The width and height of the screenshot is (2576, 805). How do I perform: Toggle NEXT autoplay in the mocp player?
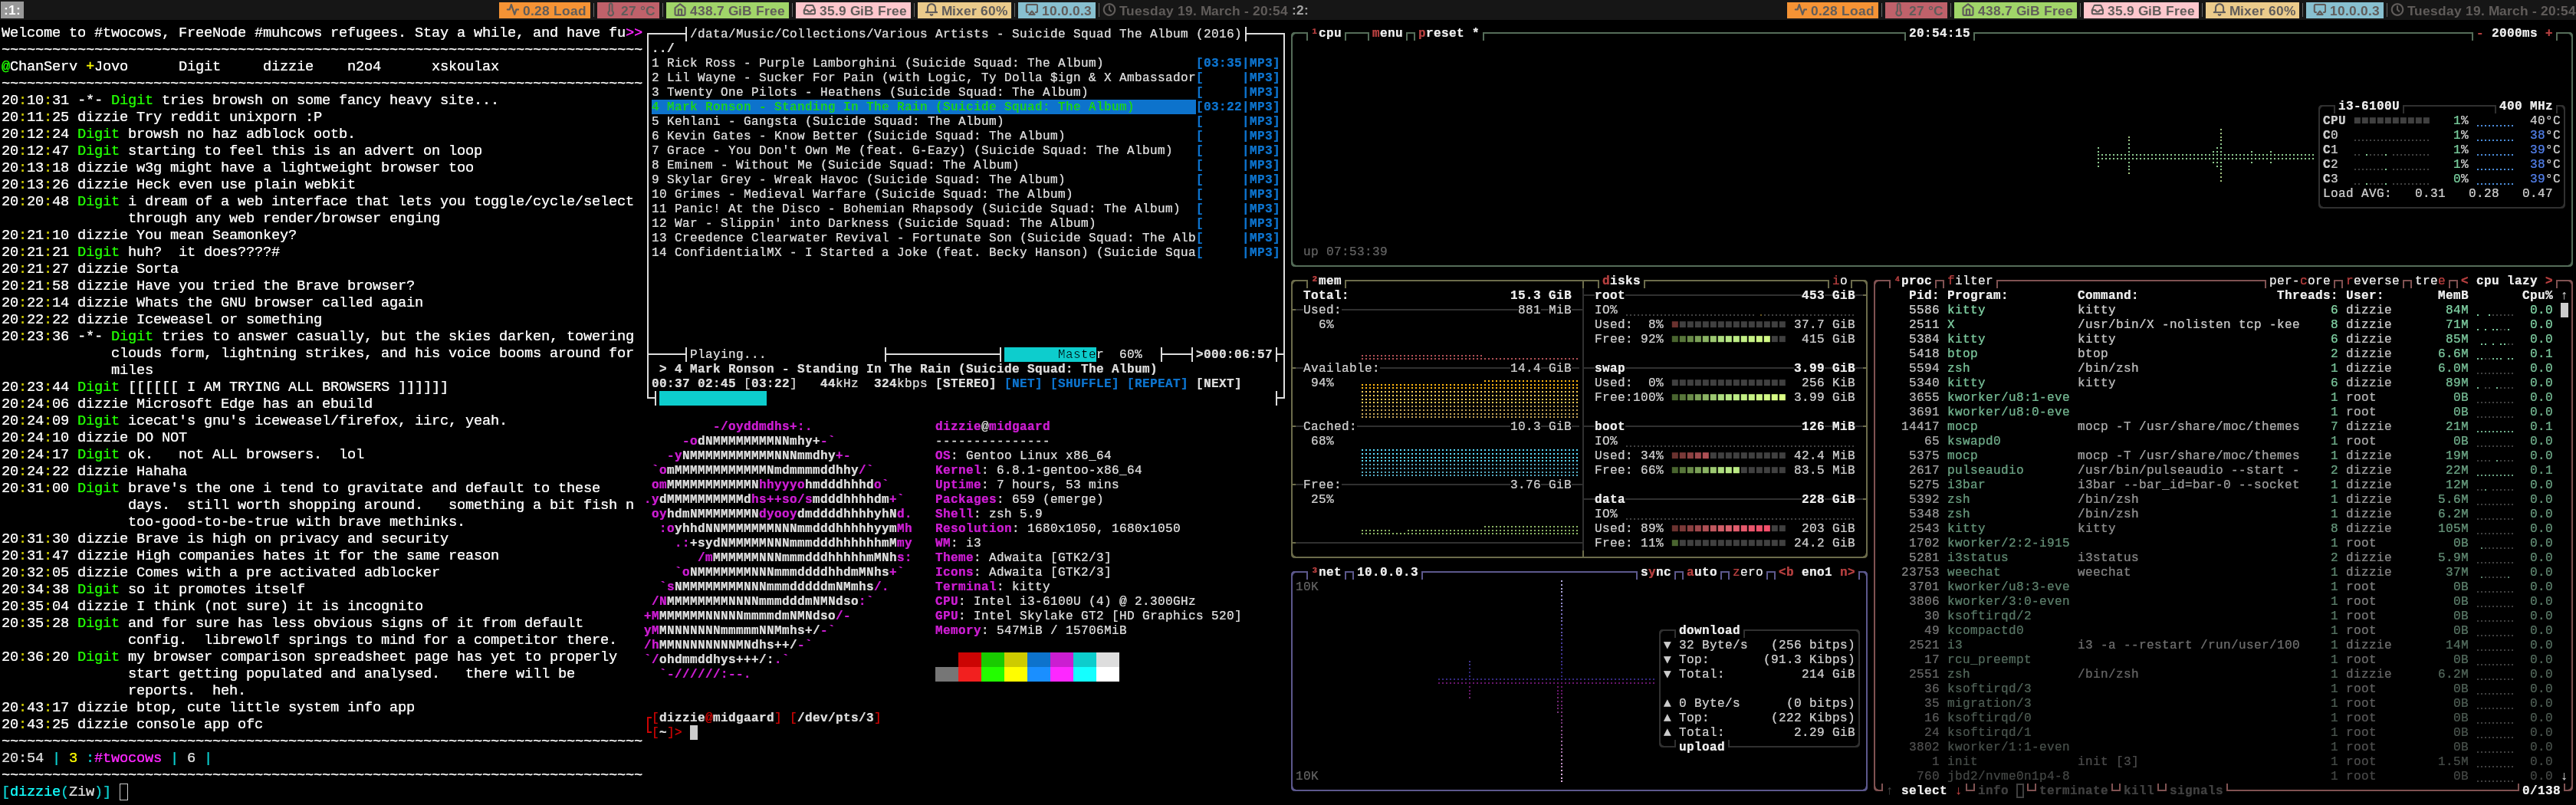coord(1218,384)
